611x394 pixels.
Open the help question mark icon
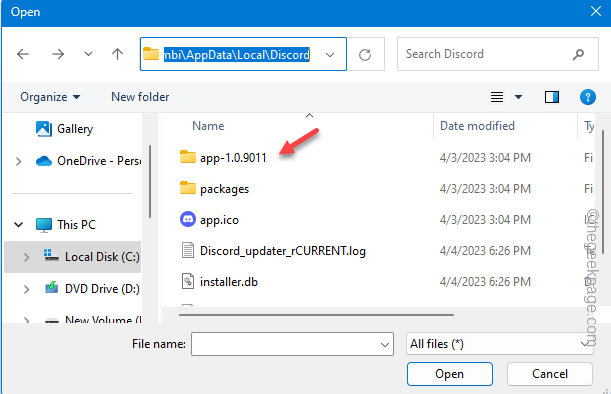[x=588, y=97]
